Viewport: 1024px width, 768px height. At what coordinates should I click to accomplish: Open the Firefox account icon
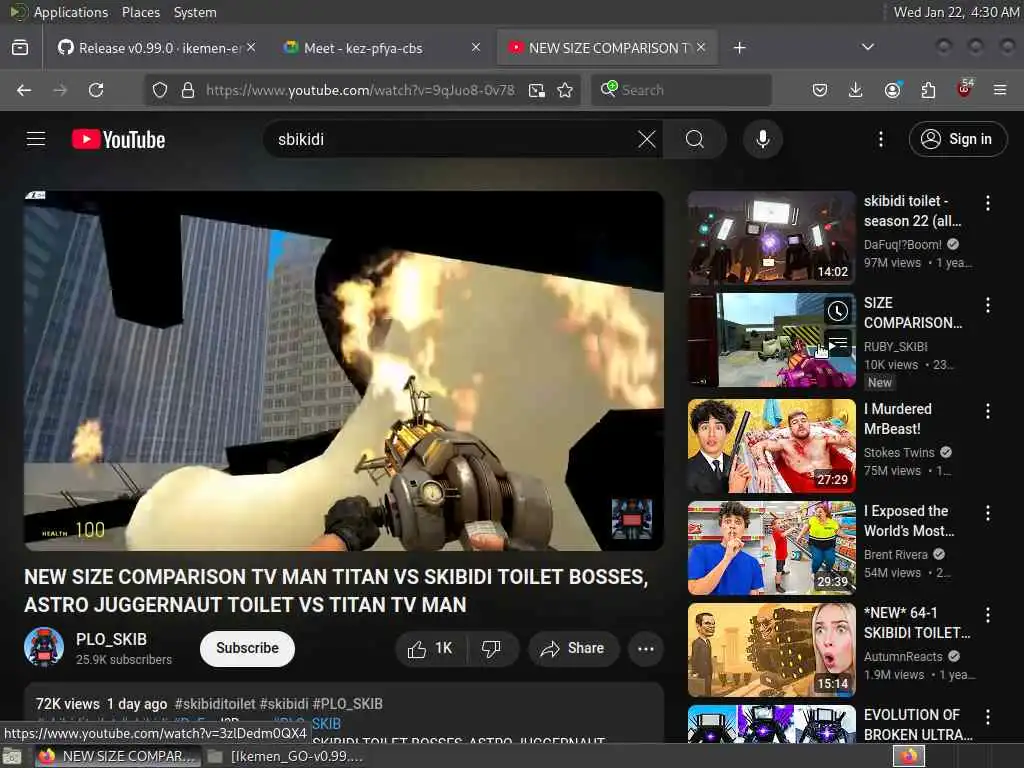pyautogui.click(x=892, y=90)
